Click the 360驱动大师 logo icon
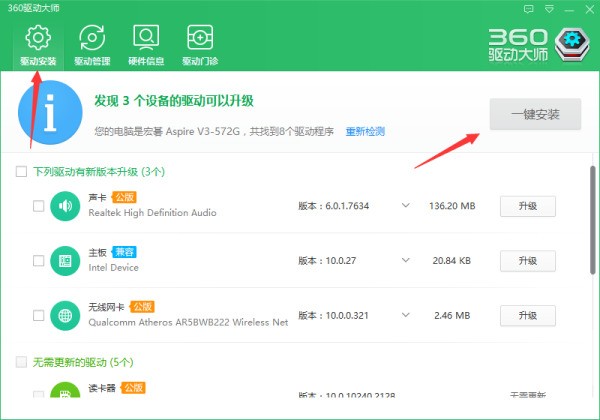This screenshot has width=600, height=420. point(572,45)
